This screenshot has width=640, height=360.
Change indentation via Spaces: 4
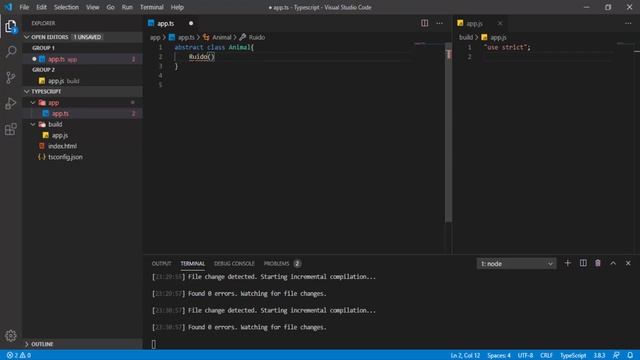point(499,355)
